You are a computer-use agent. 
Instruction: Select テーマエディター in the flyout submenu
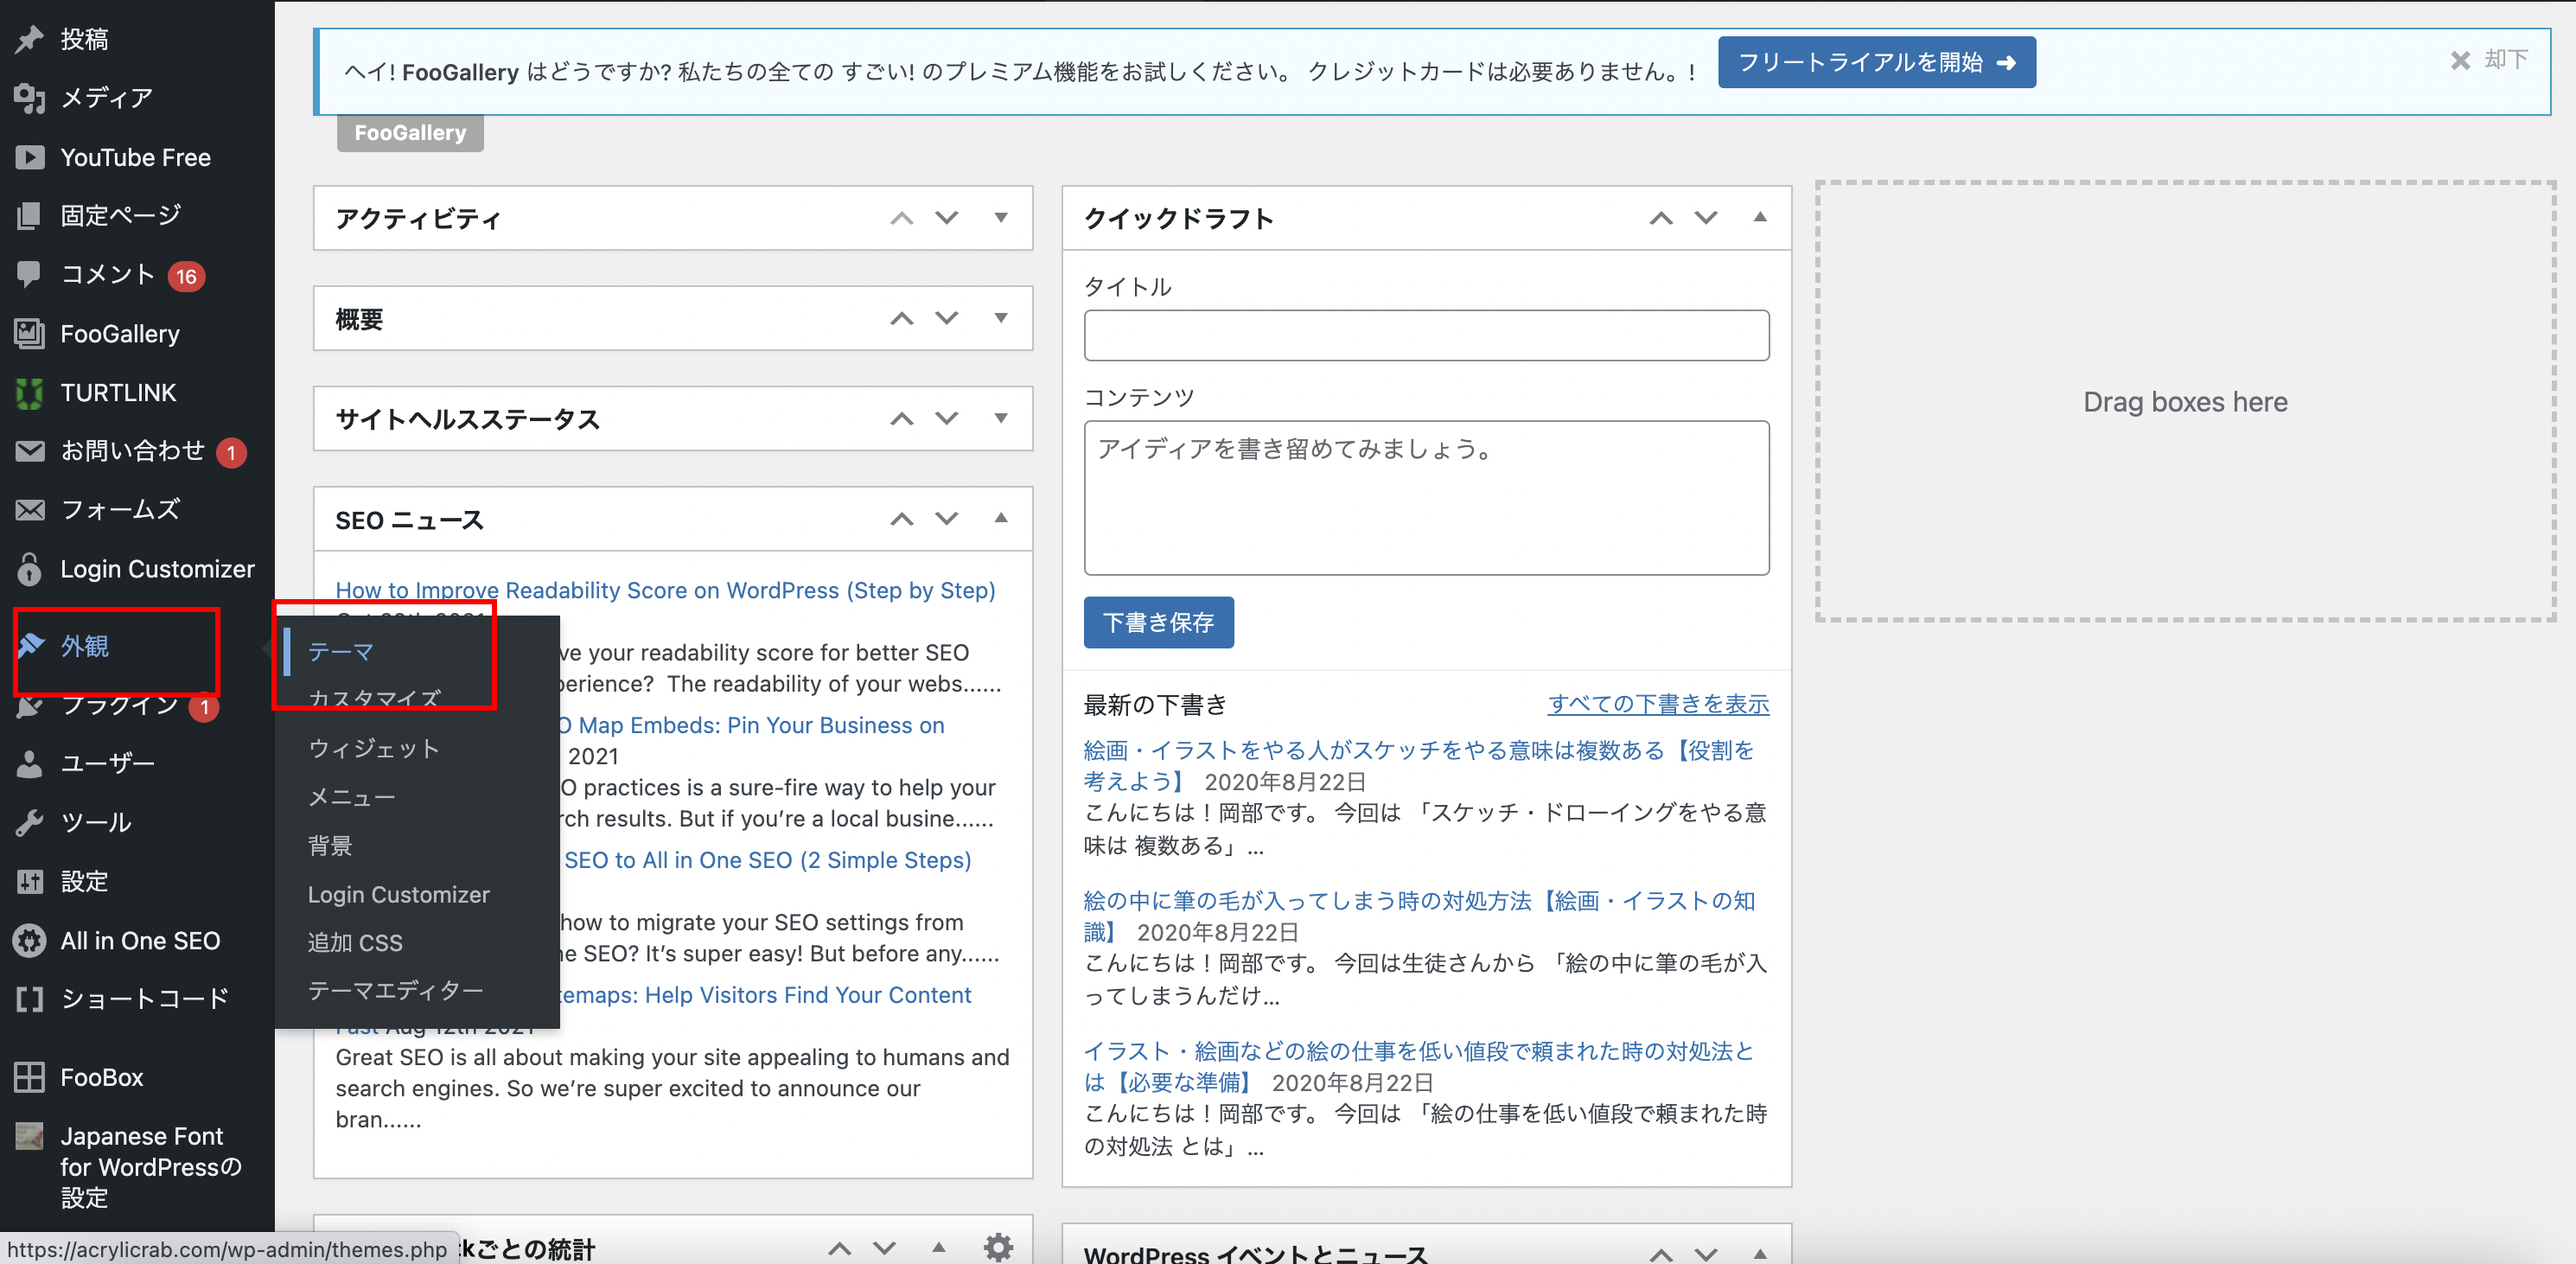395,990
